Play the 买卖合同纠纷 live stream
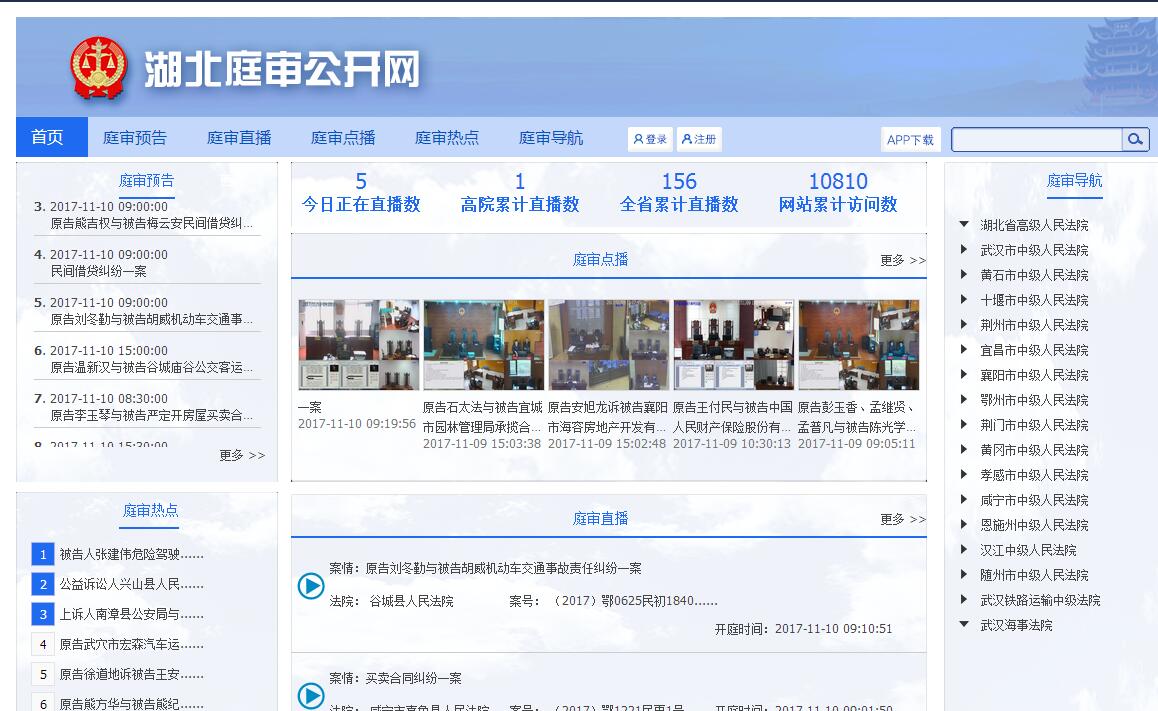 click(311, 695)
